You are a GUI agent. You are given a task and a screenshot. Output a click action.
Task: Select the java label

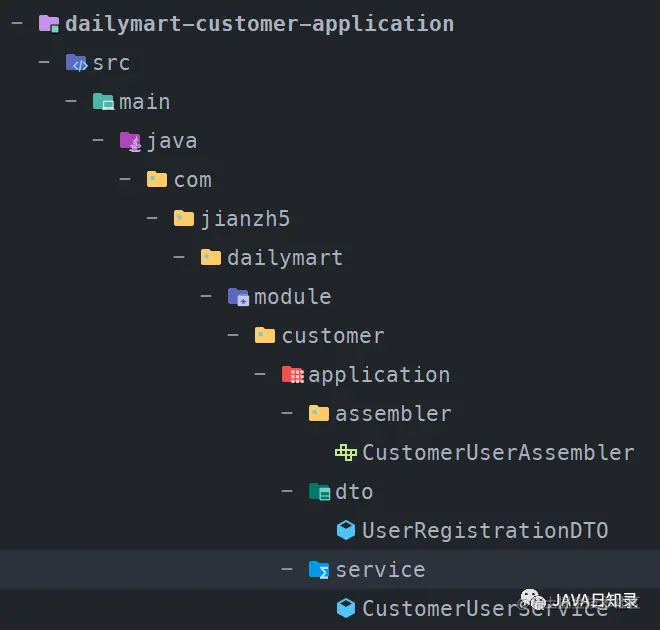pos(172,142)
